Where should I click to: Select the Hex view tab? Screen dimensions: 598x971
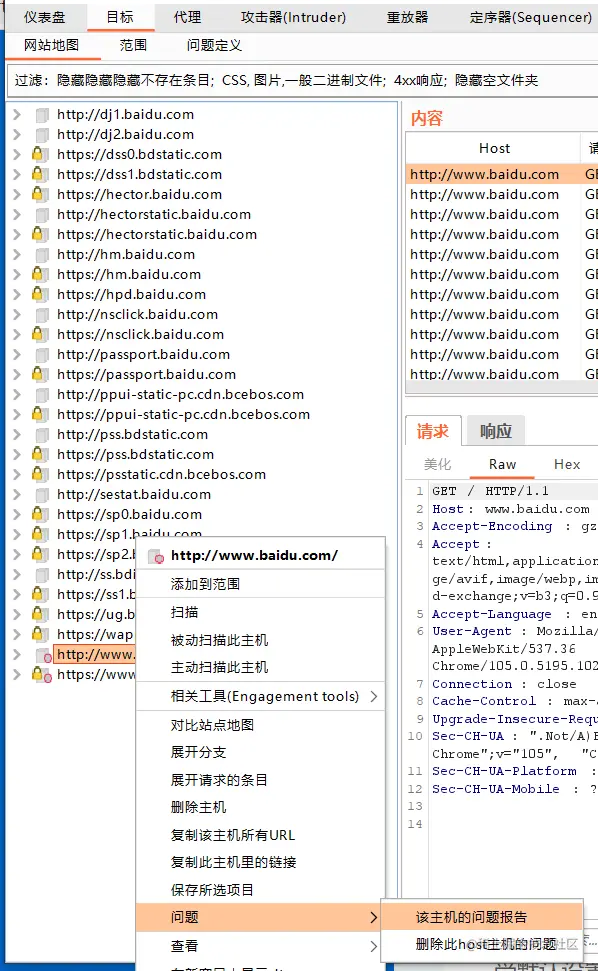[567, 464]
